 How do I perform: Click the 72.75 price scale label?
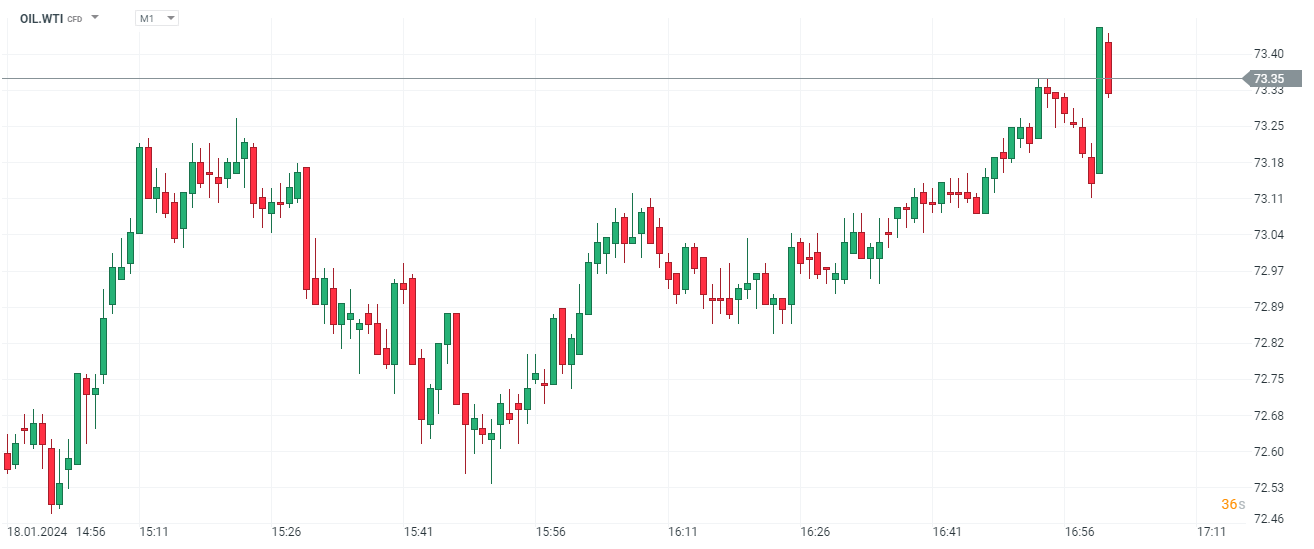click(1269, 379)
